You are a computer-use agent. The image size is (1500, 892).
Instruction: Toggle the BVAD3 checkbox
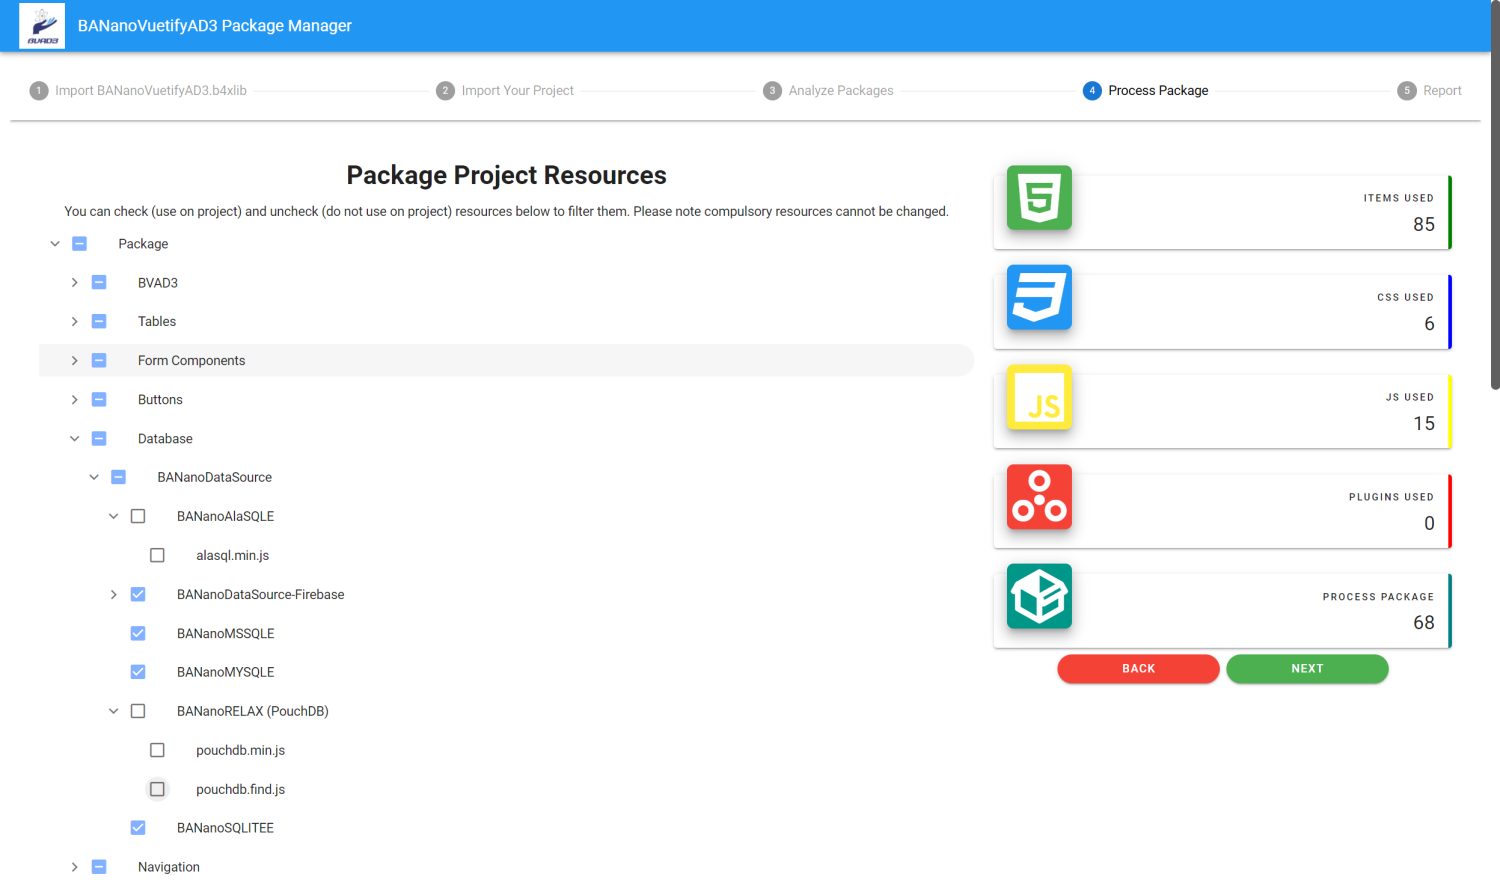(99, 283)
